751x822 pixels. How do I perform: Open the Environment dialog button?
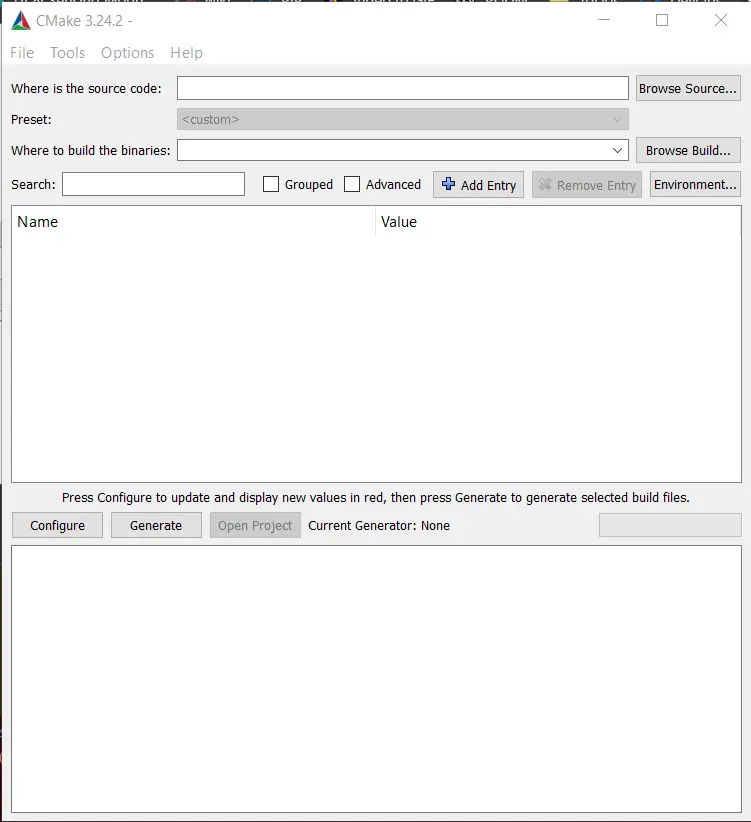click(695, 185)
